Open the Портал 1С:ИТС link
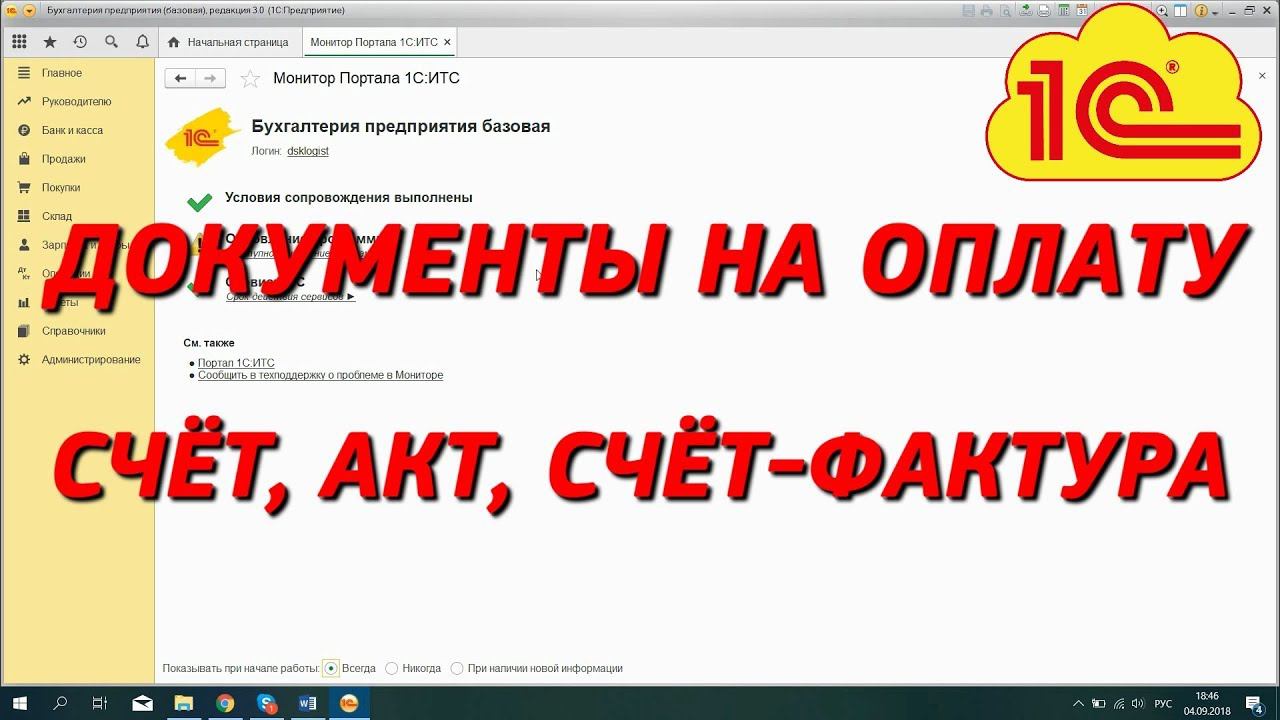The height and width of the screenshot is (720, 1280). click(x=236, y=363)
